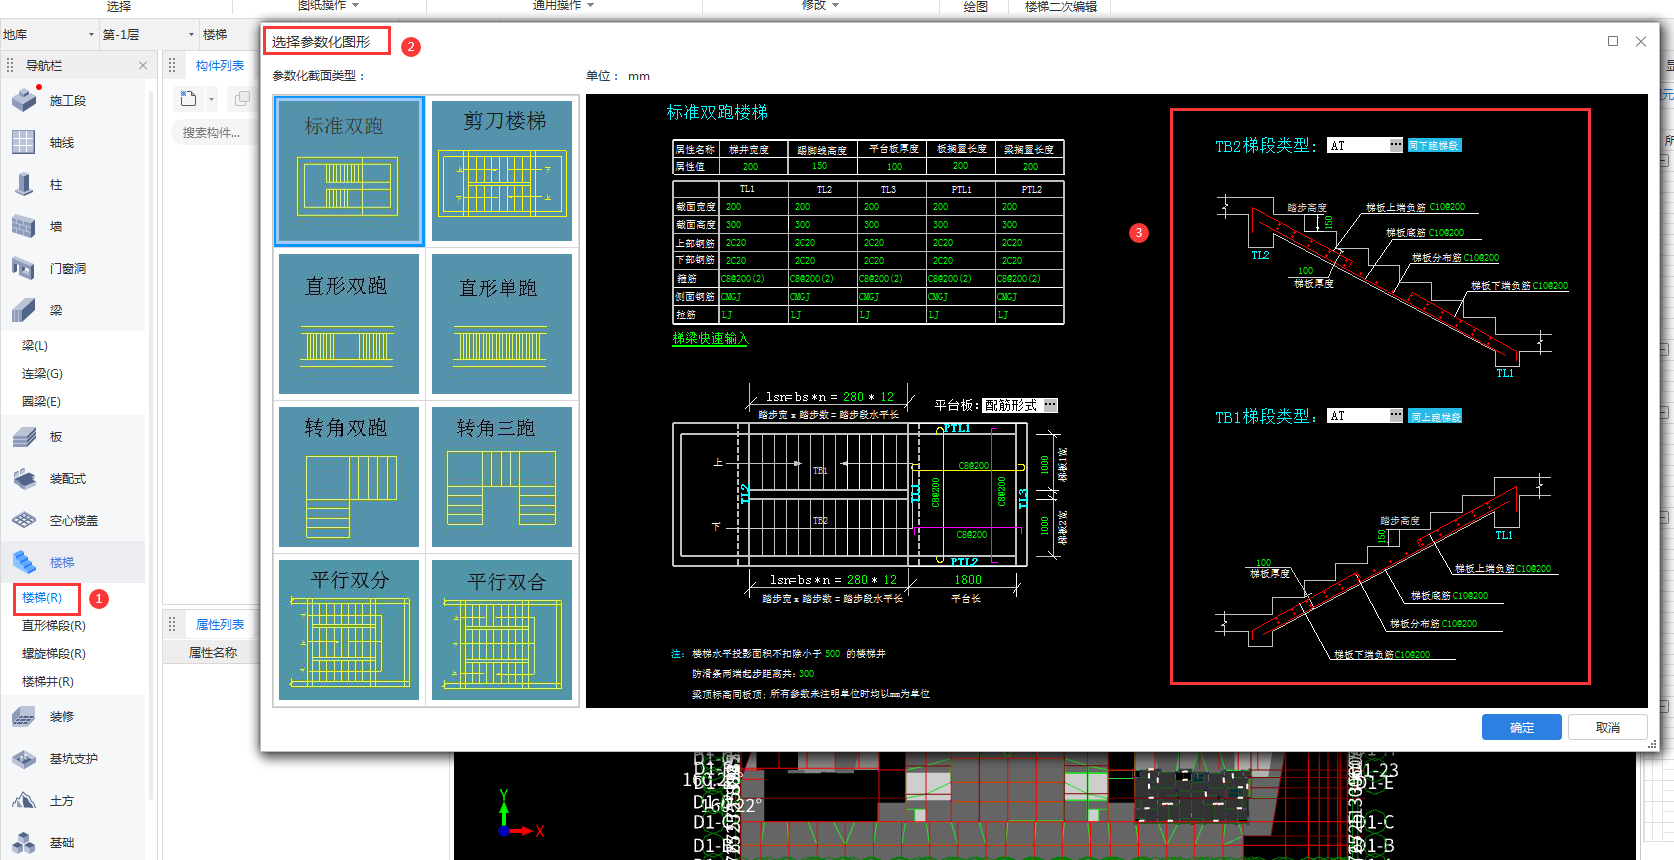The width and height of the screenshot is (1674, 860).
Task: Select the 平行双合 stair type thumbnail
Action: click(502, 630)
